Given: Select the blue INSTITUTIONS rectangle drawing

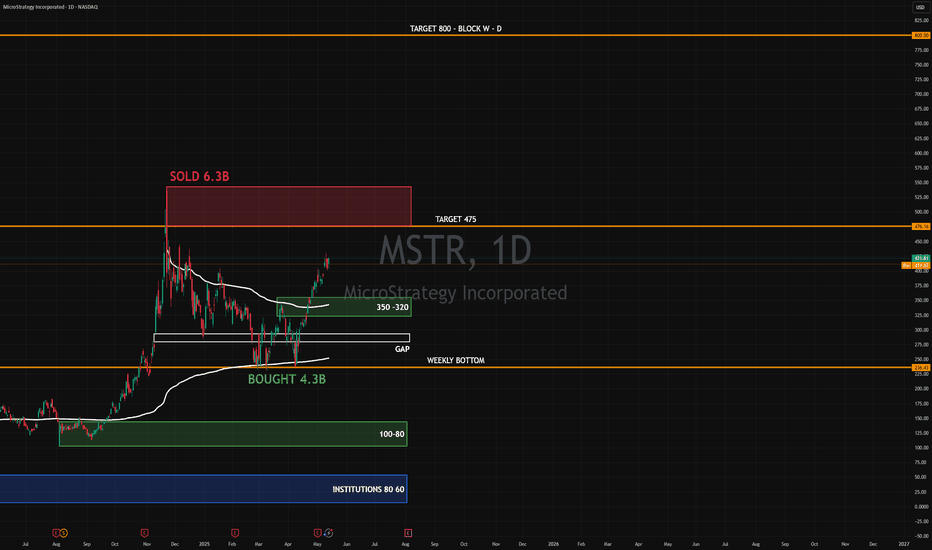Looking at the screenshot, I should [203, 489].
